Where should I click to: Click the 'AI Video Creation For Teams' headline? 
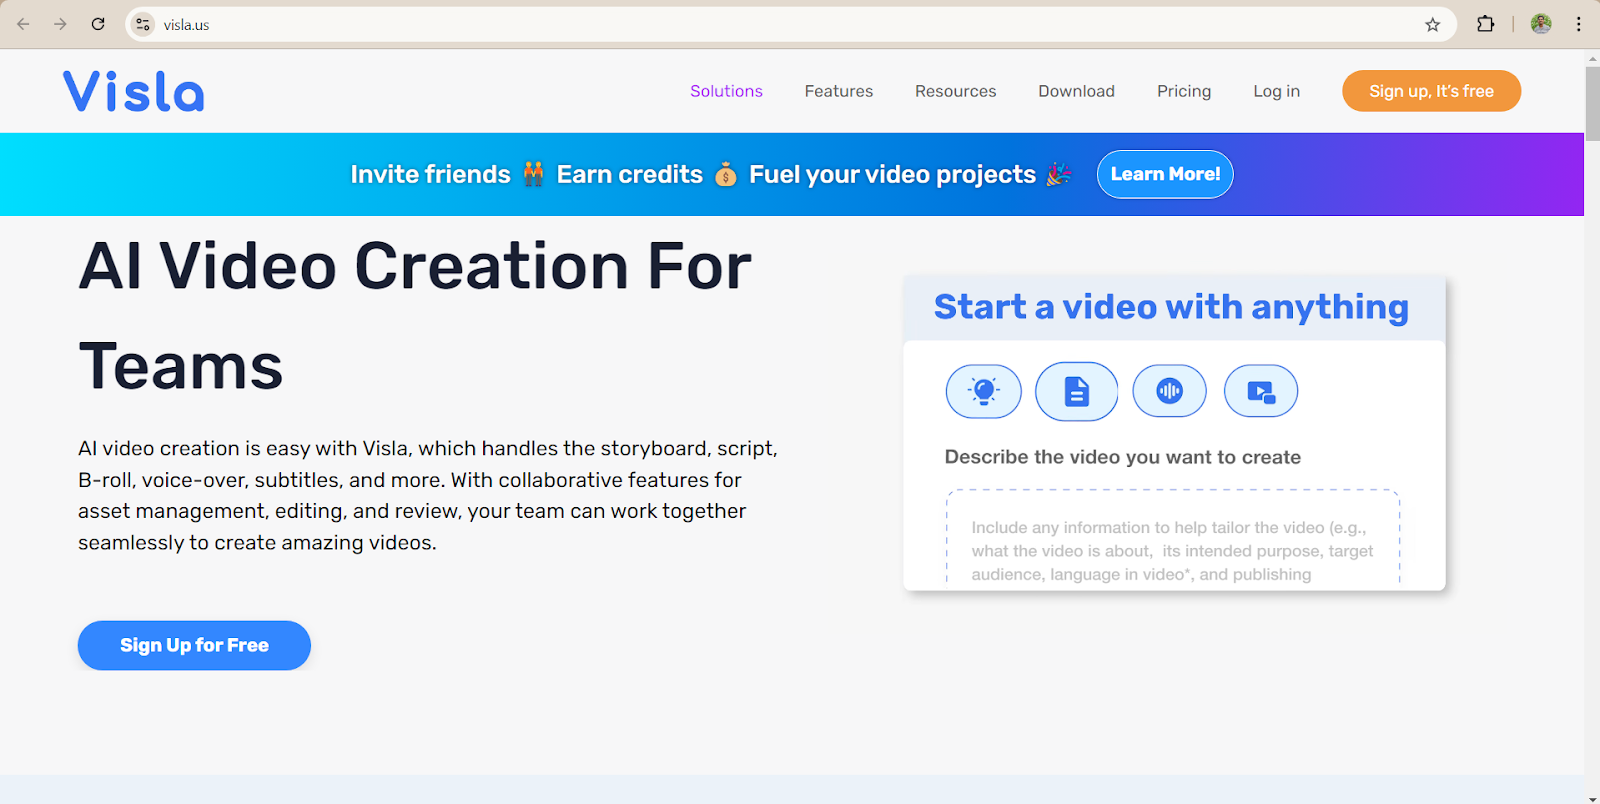(x=415, y=316)
